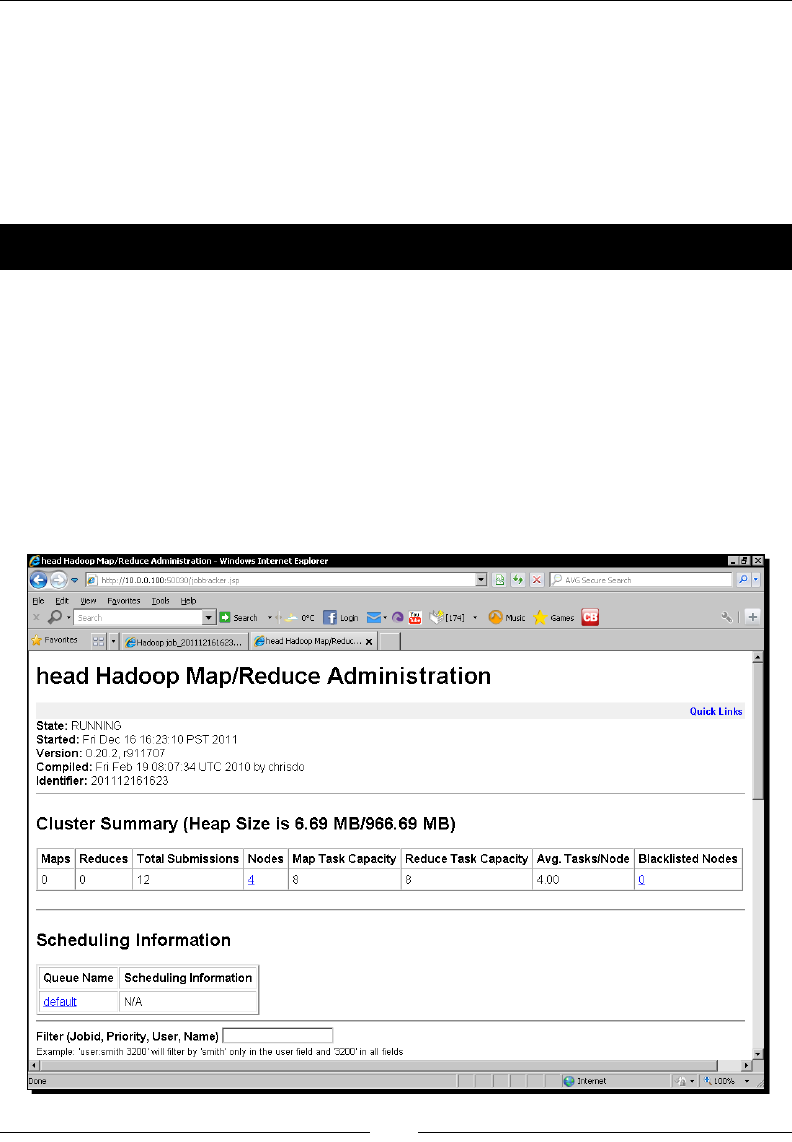Close the head Hadoop Map/Reduce tab
Screen dimensions: 792x1142
(x=369, y=642)
